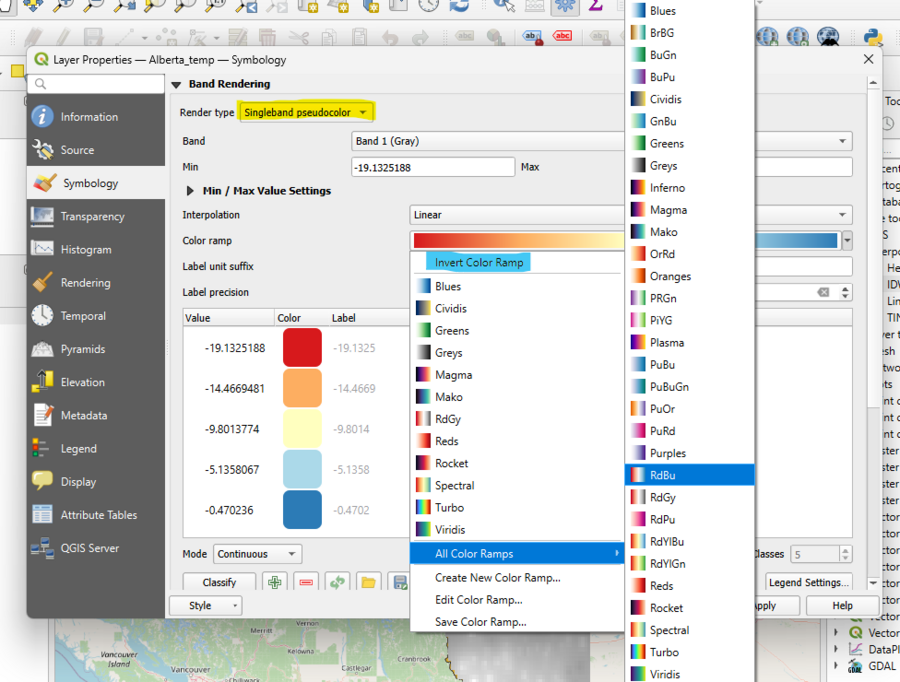Click the red 'abc' annotation toolbar icon
This screenshot has height=682, width=900.
[x=561, y=37]
